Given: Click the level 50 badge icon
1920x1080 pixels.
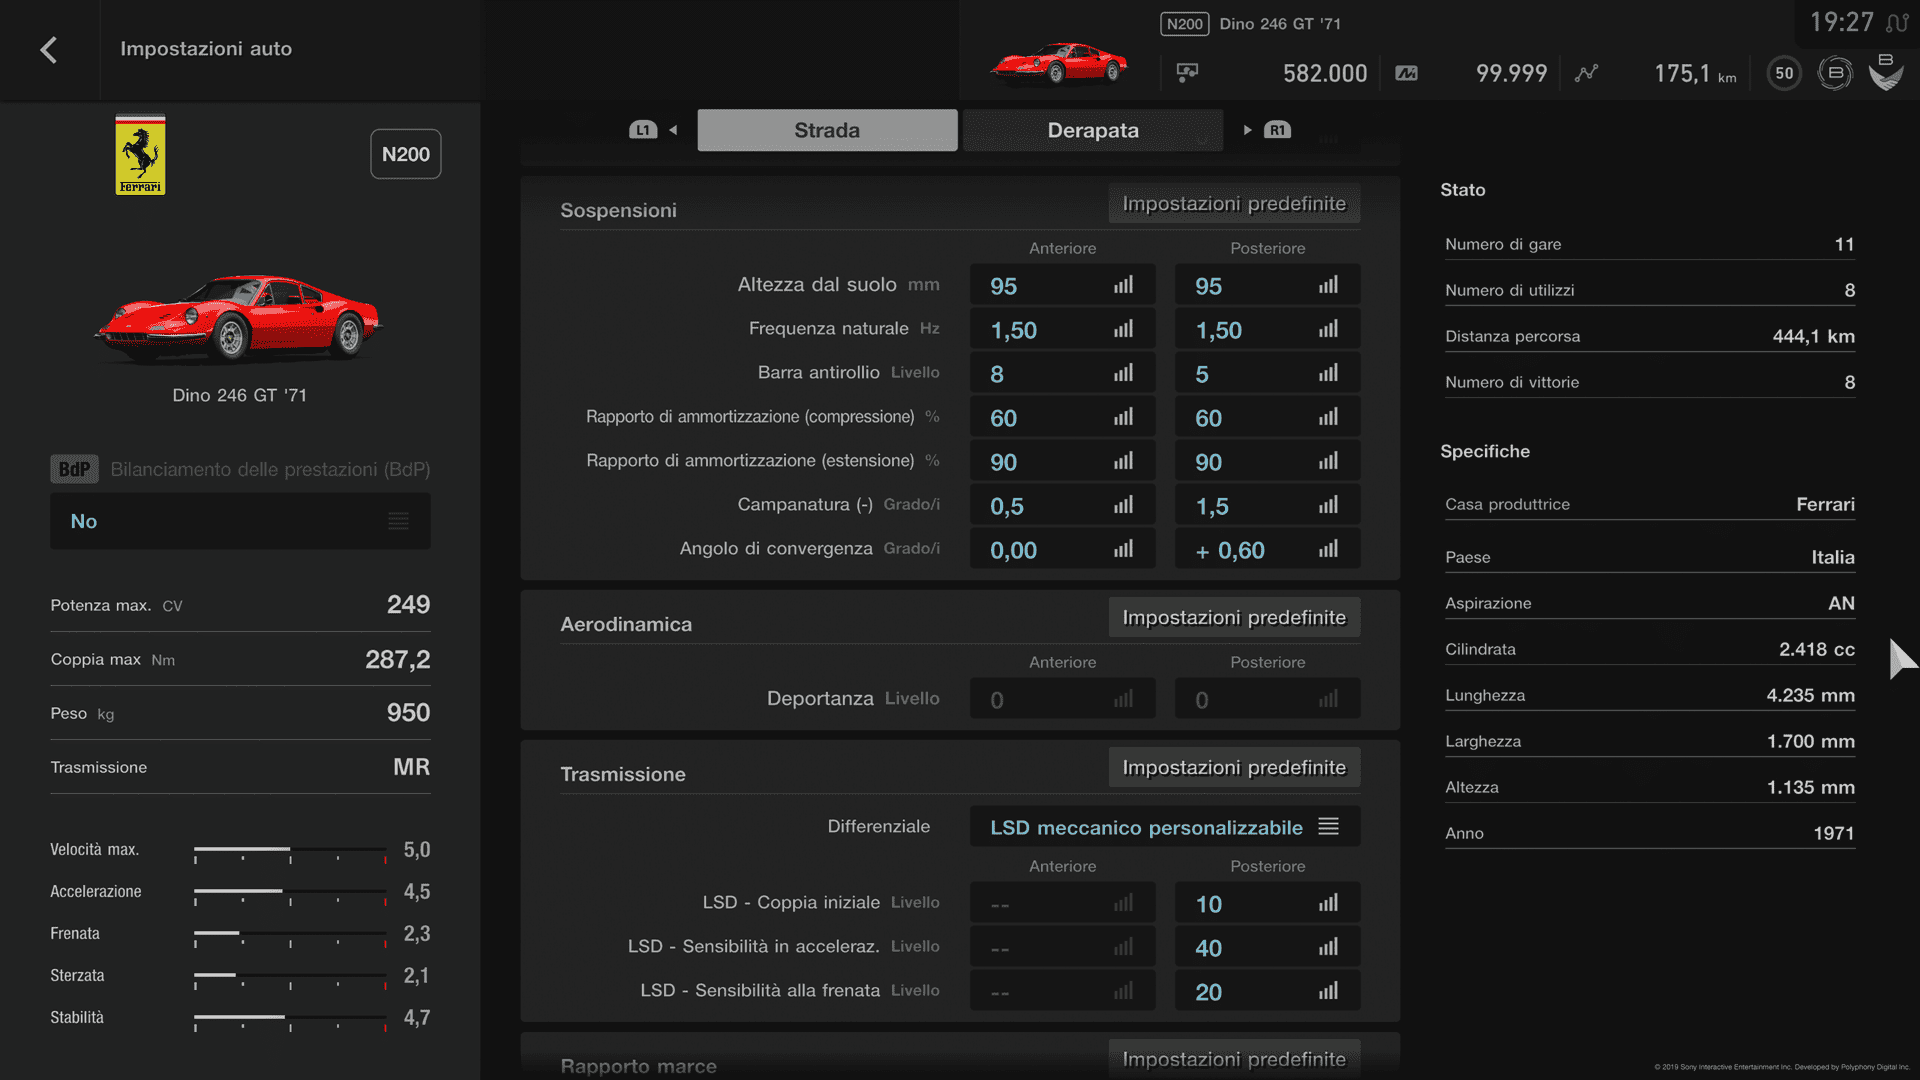Looking at the screenshot, I should 1784,73.
